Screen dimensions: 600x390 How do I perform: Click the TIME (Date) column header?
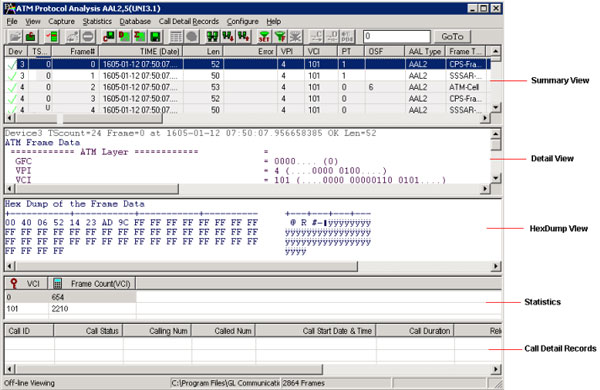[x=141, y=52]
